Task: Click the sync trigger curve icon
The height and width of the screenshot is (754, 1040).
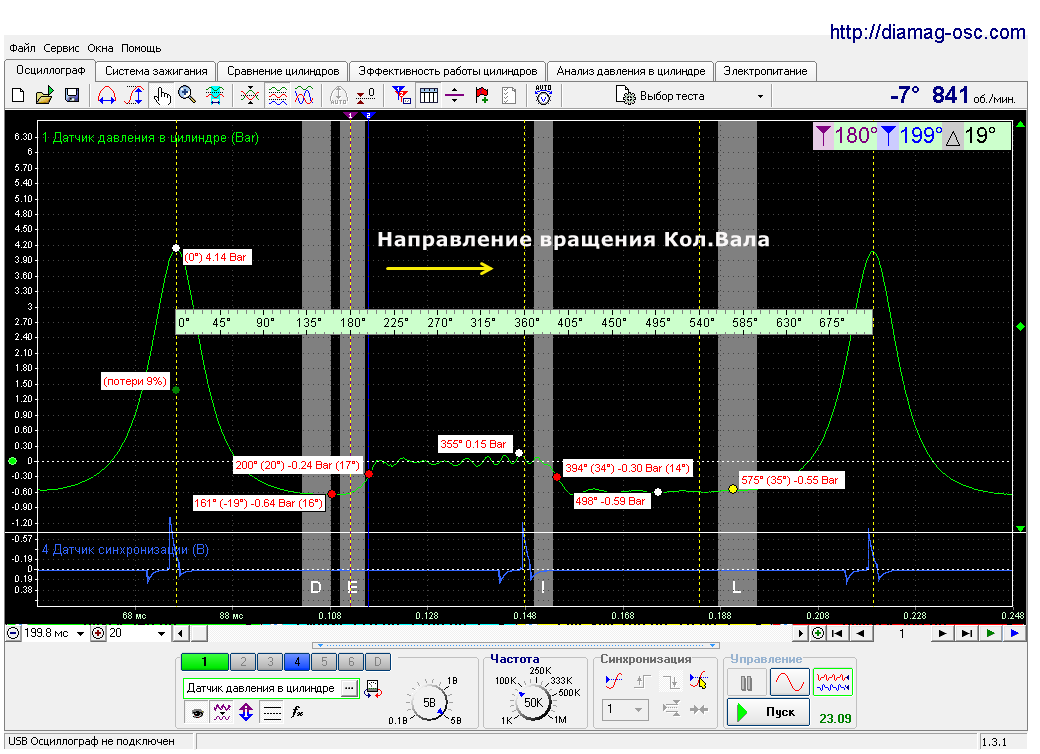Action: pos(614,682)
